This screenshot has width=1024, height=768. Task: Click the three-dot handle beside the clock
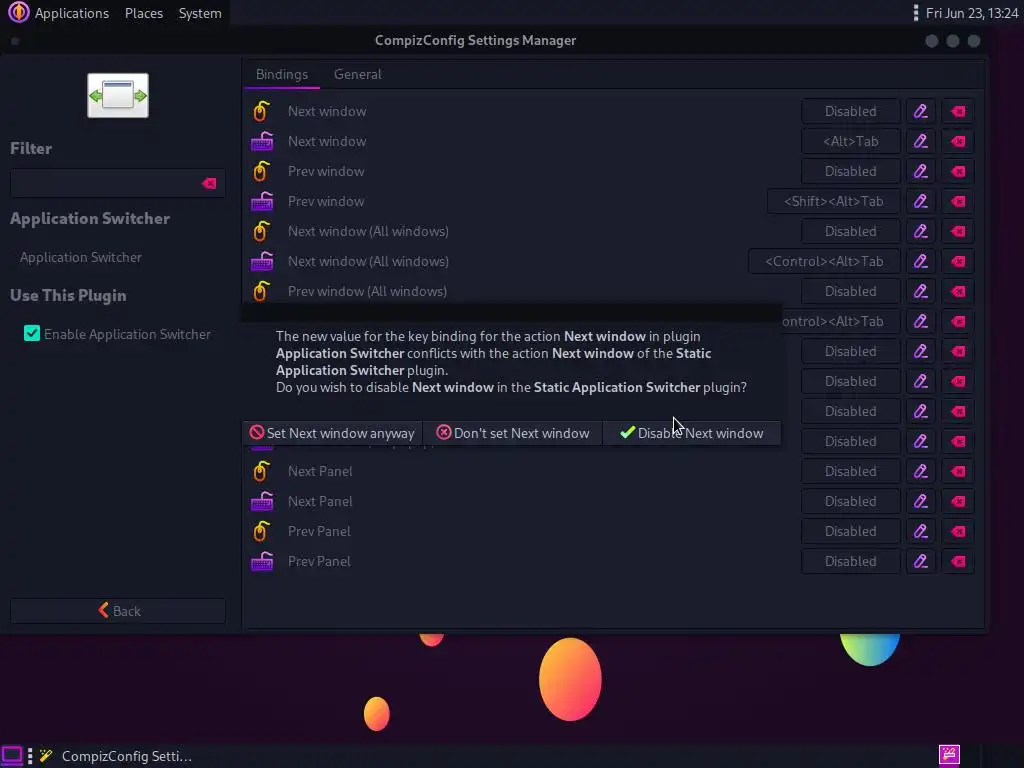tap(916, 13)
